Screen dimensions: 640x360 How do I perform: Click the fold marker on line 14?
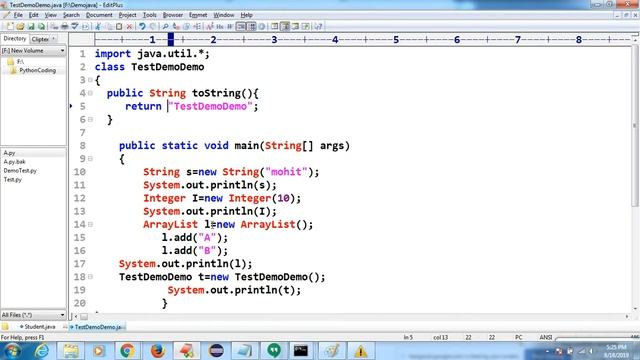pos(91,224)
